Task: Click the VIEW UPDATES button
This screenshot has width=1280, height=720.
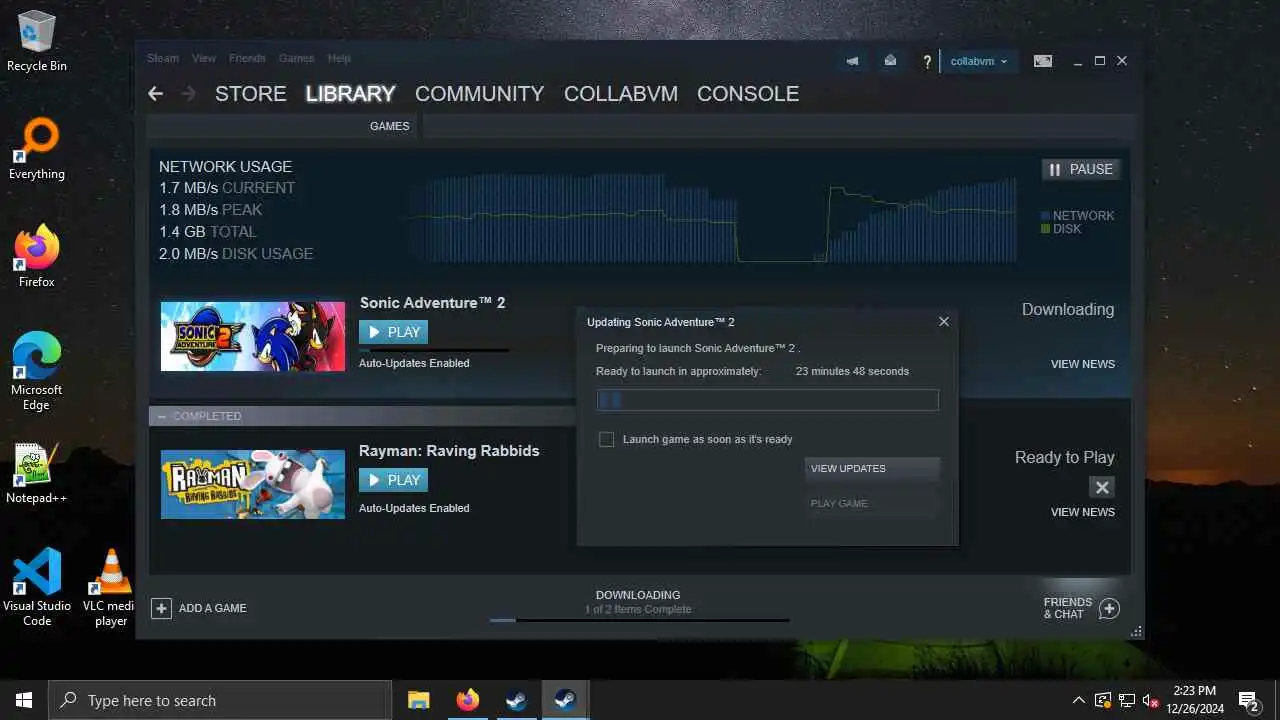Action: click(872, 469)
